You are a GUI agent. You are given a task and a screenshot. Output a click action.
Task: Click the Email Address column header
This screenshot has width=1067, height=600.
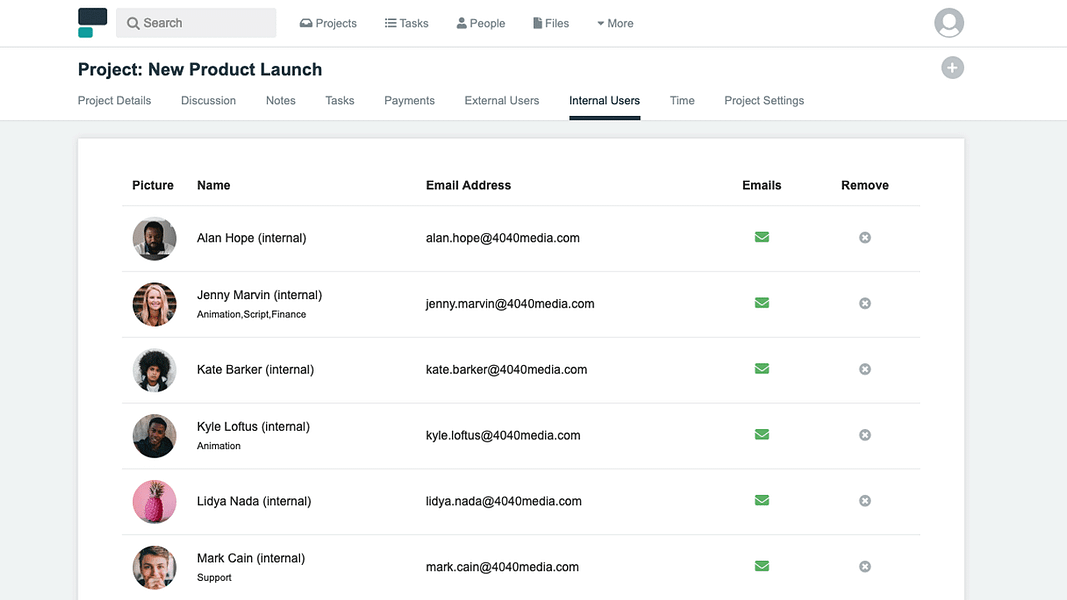[x=468, y=185]
